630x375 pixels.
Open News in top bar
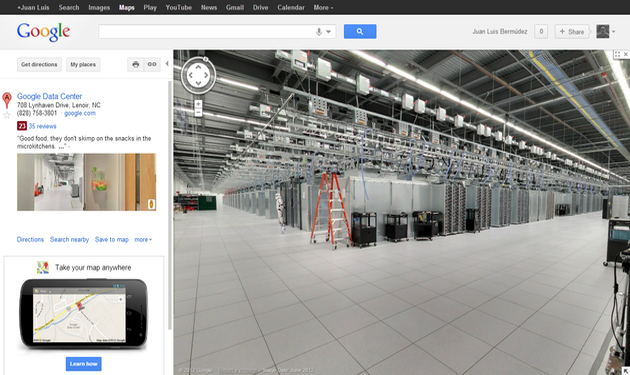tap(209, 7)
